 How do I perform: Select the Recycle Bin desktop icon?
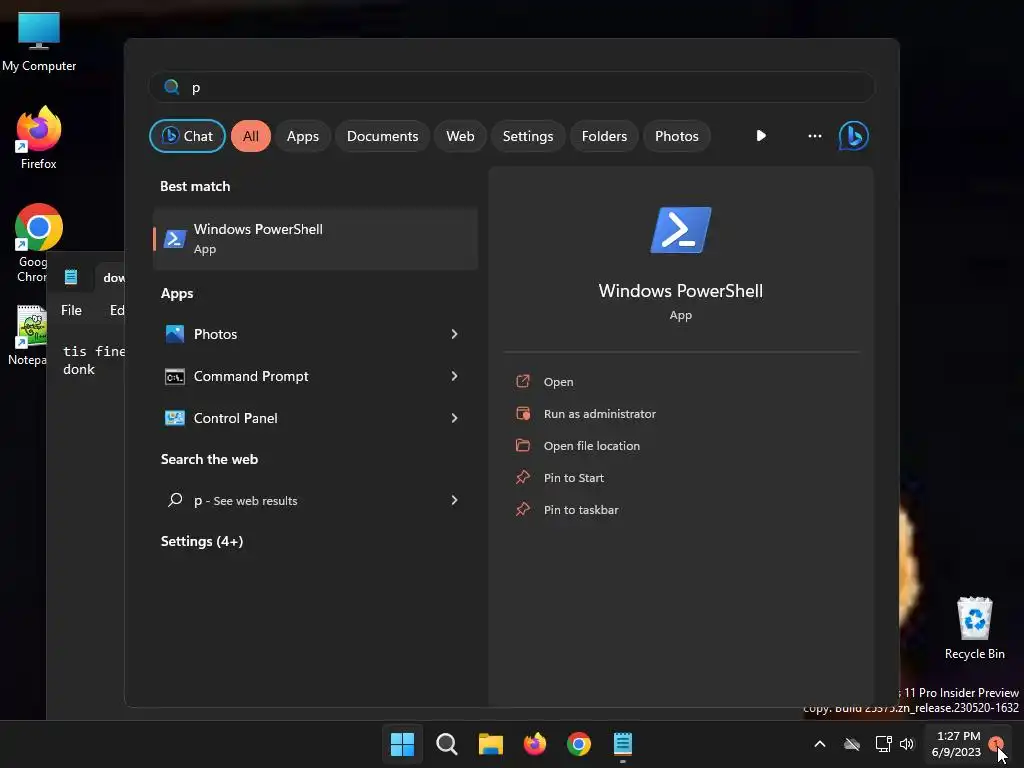tap(974, 628)
